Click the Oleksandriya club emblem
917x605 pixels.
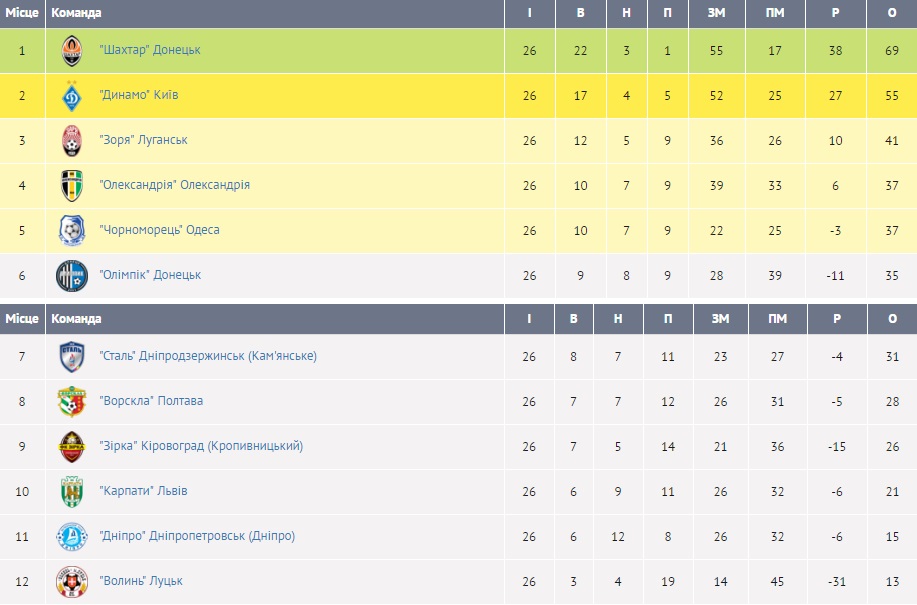71,185
